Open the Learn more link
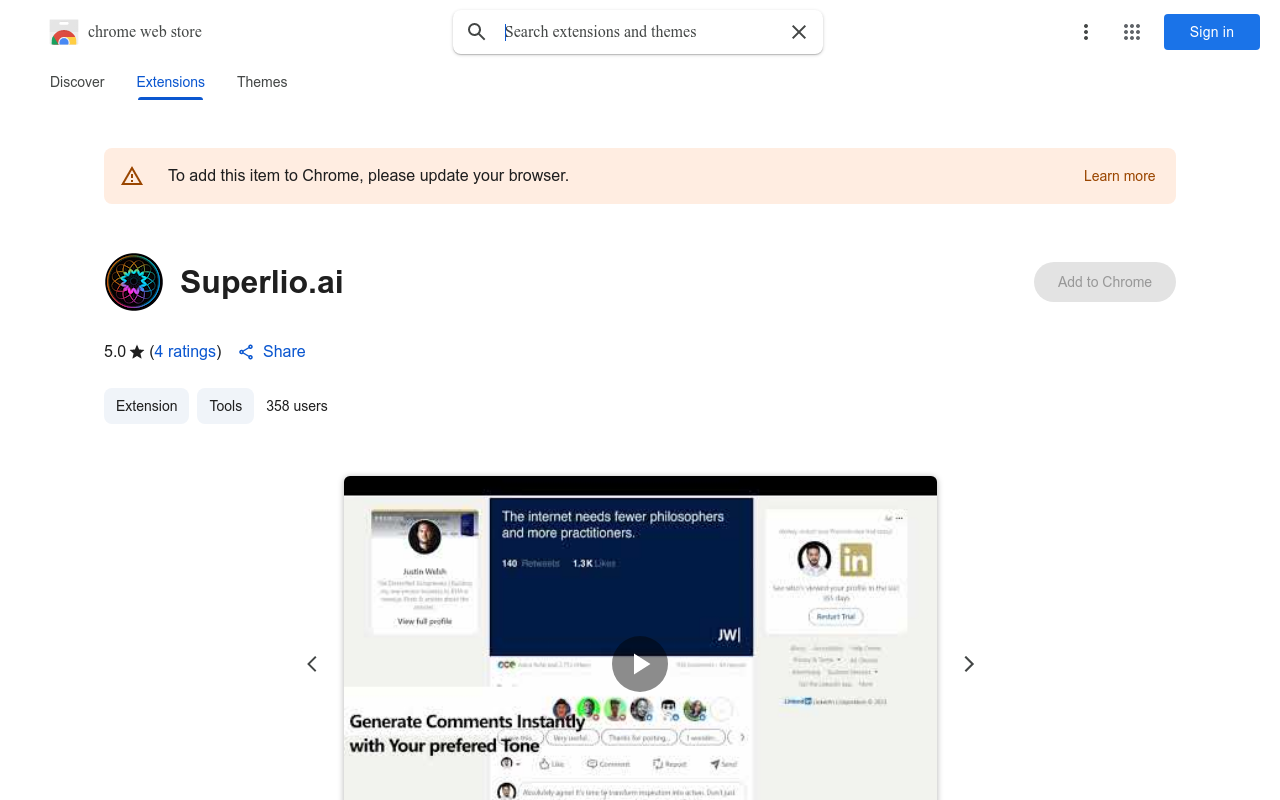 [1119, 176]
